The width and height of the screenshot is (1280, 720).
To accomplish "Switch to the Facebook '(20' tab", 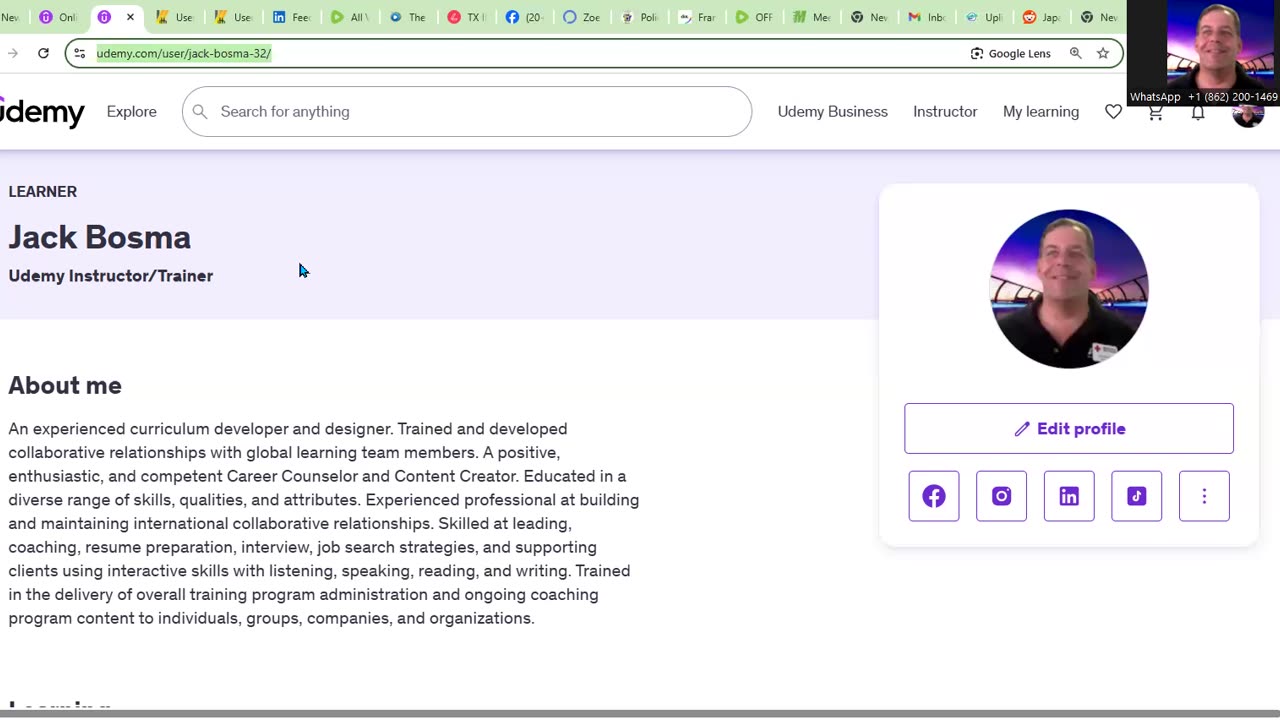I will click(524, 17).
